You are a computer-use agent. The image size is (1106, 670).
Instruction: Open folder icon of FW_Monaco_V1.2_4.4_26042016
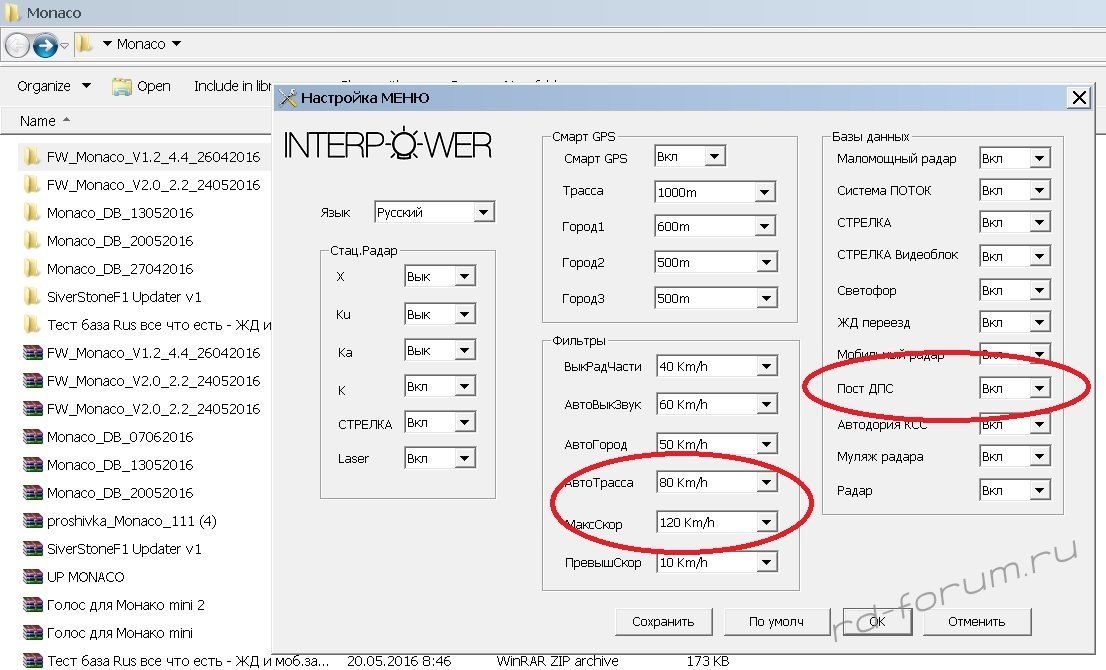pyautogui.click(x=31, y=157)
